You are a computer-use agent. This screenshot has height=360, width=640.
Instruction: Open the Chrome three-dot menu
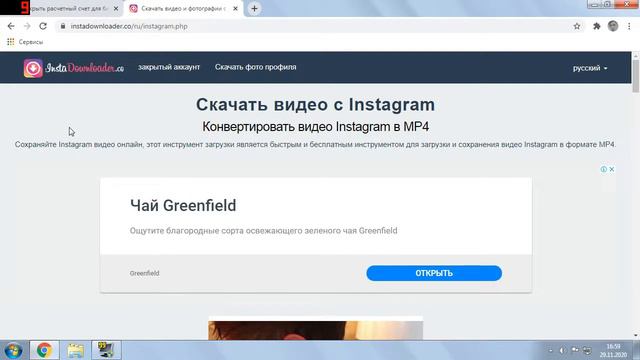tap(629, 26)
